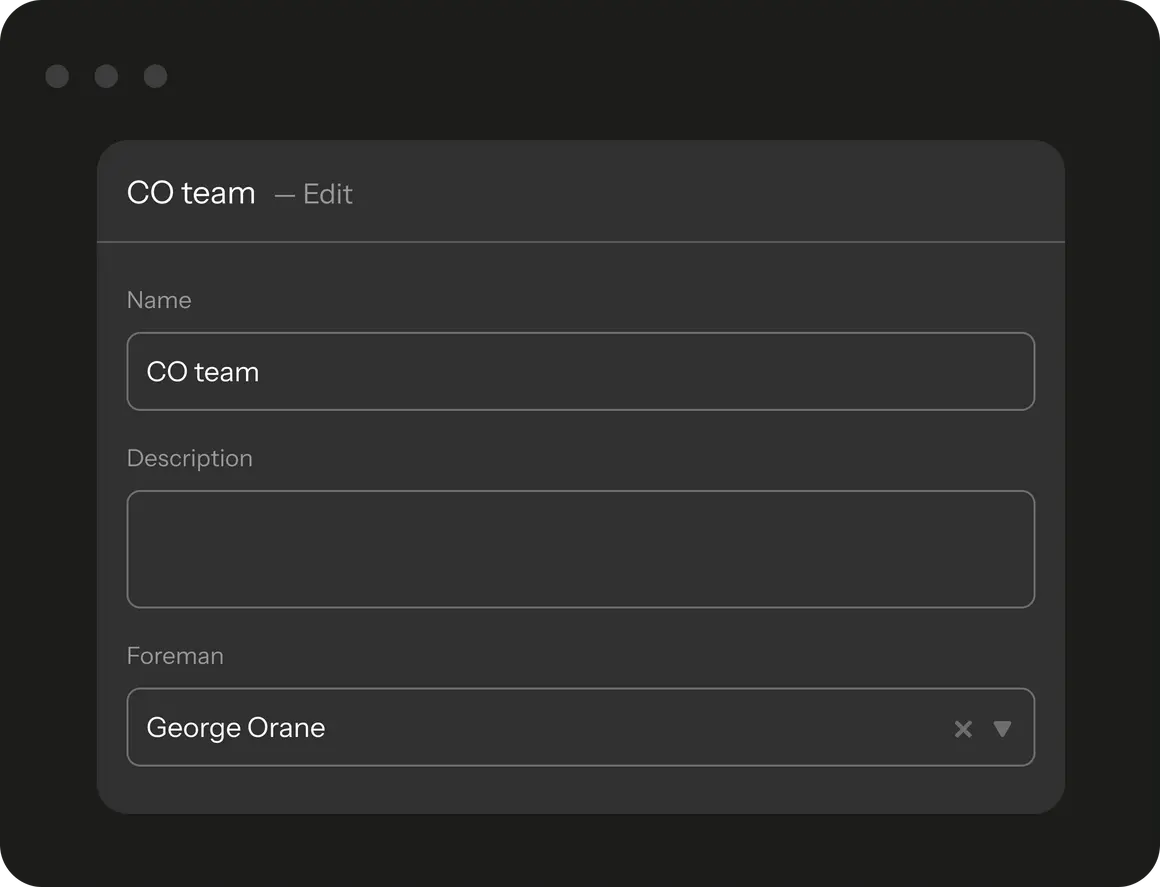
Task: Expand the Foreman dropdown triangle arrow
Action: [x=1002, y=729]
